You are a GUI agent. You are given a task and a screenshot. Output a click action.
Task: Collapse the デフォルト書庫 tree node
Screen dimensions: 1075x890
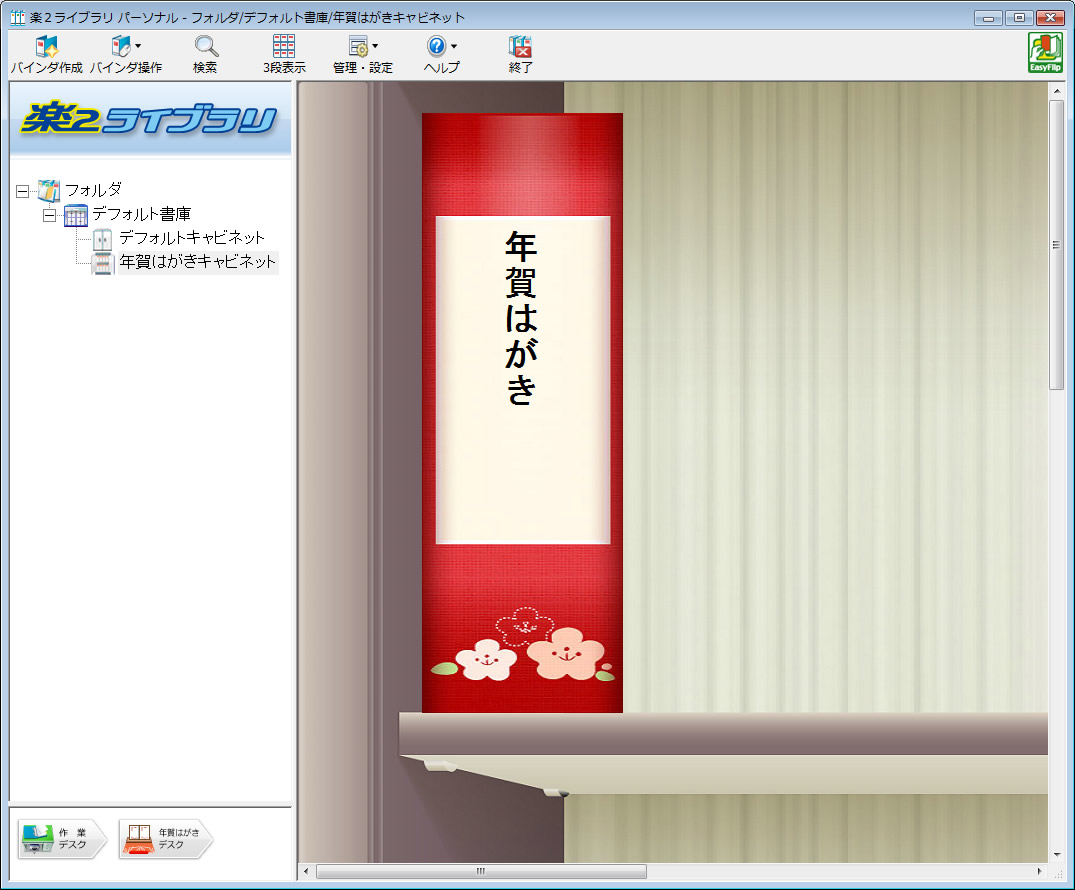tap(49, 215)
